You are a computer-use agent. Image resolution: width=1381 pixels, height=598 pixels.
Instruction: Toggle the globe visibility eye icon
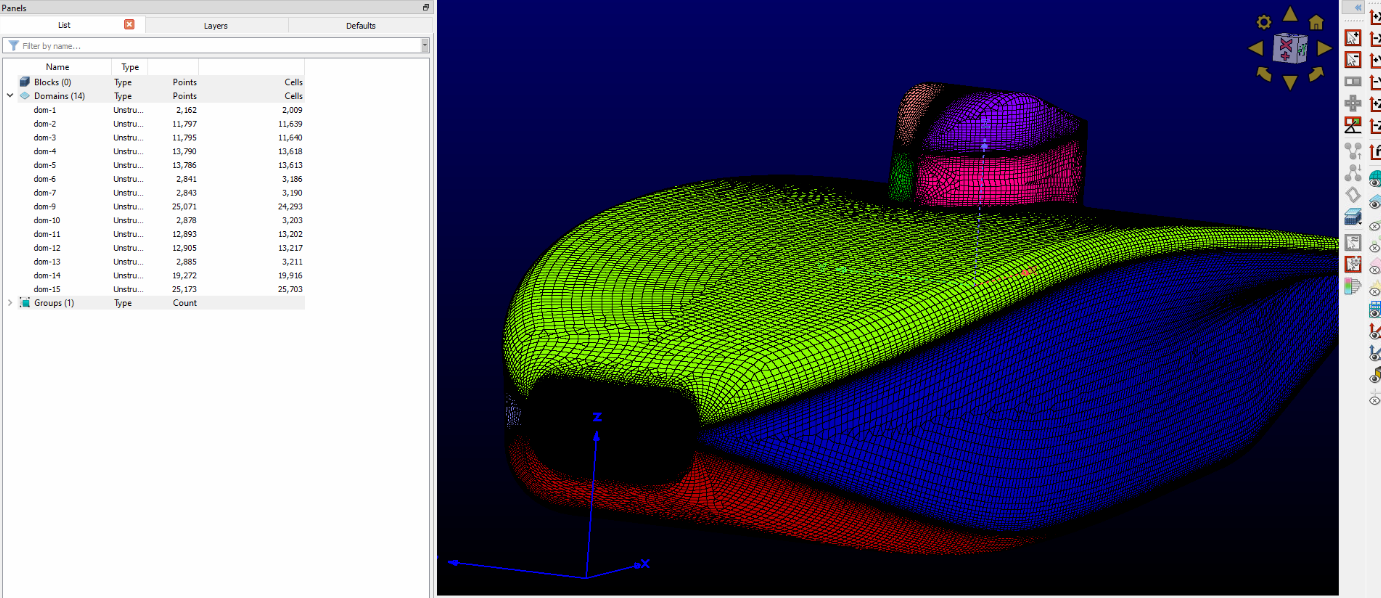(1375, 178)
